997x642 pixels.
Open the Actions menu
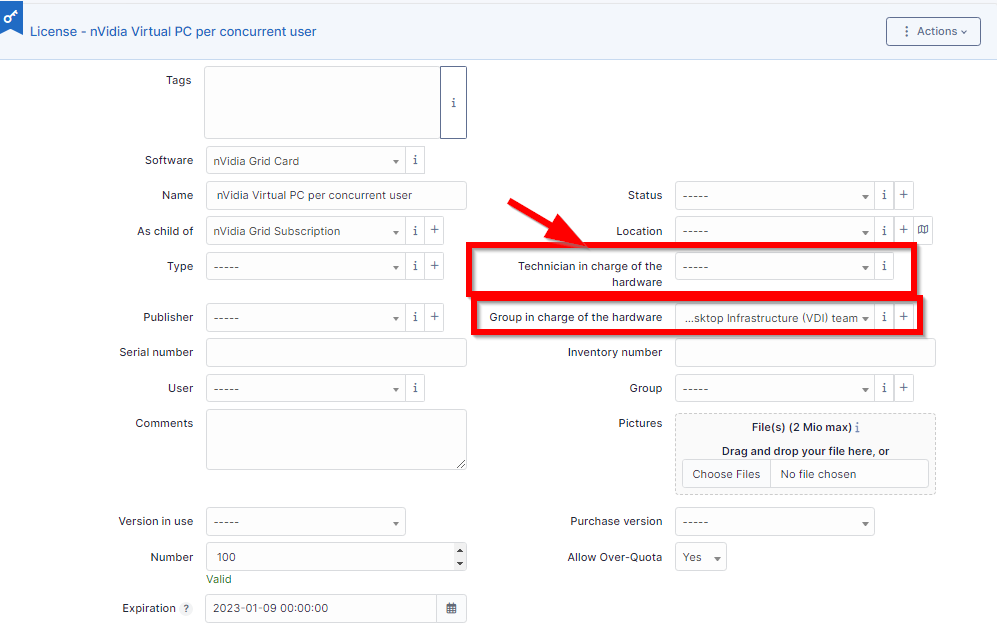click(933, 31)
